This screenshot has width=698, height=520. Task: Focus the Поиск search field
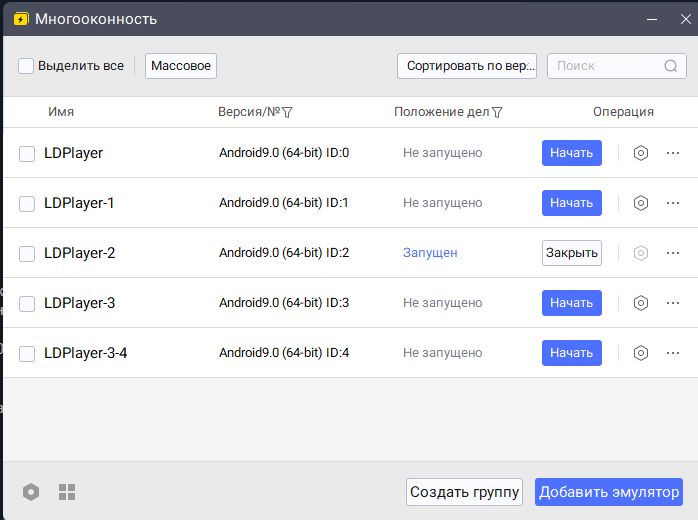(617, 66)
